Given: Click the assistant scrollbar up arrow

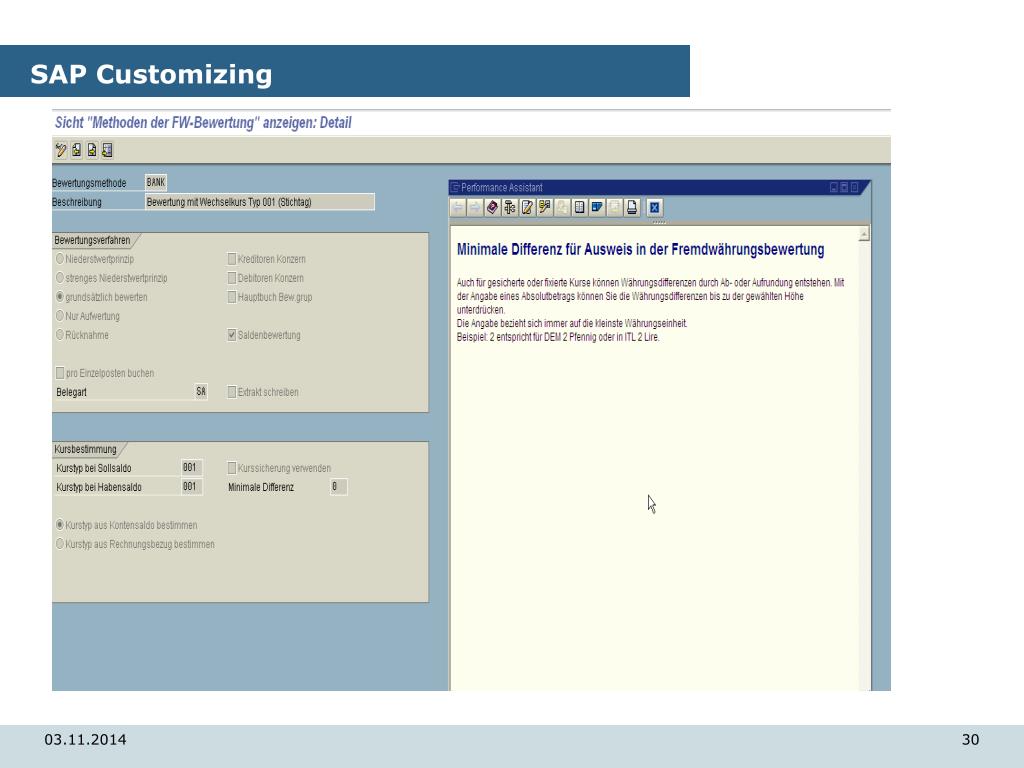Looking at the screenshot, I should coord(864,234).
